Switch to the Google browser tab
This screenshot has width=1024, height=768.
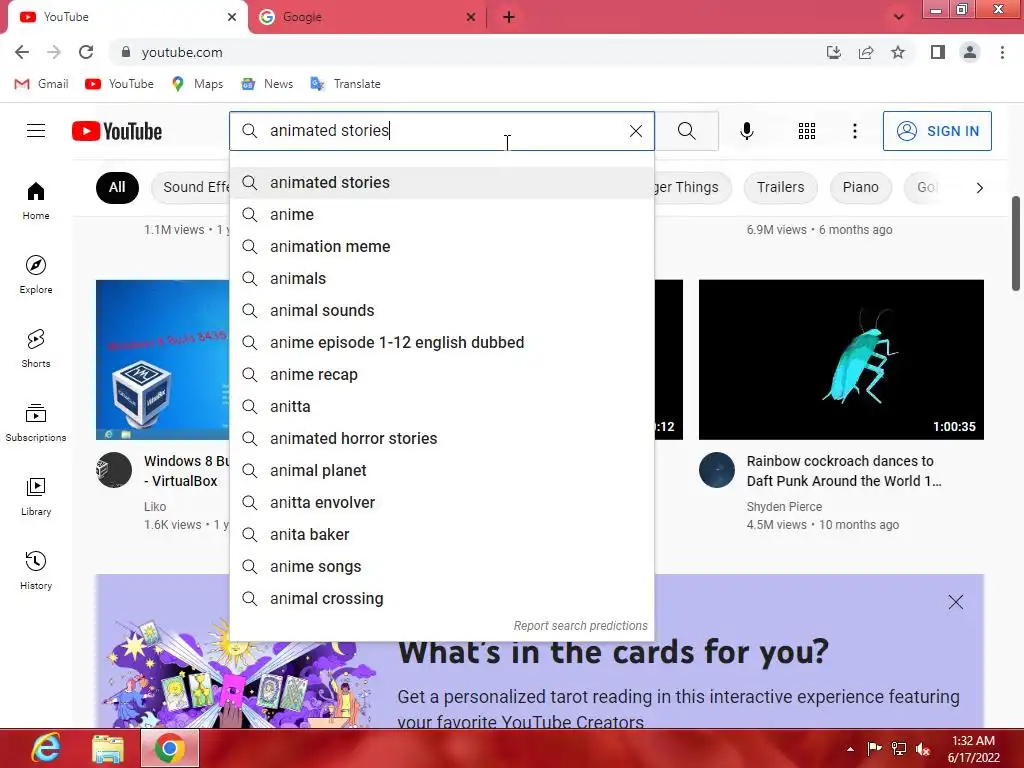click(366, 17)
